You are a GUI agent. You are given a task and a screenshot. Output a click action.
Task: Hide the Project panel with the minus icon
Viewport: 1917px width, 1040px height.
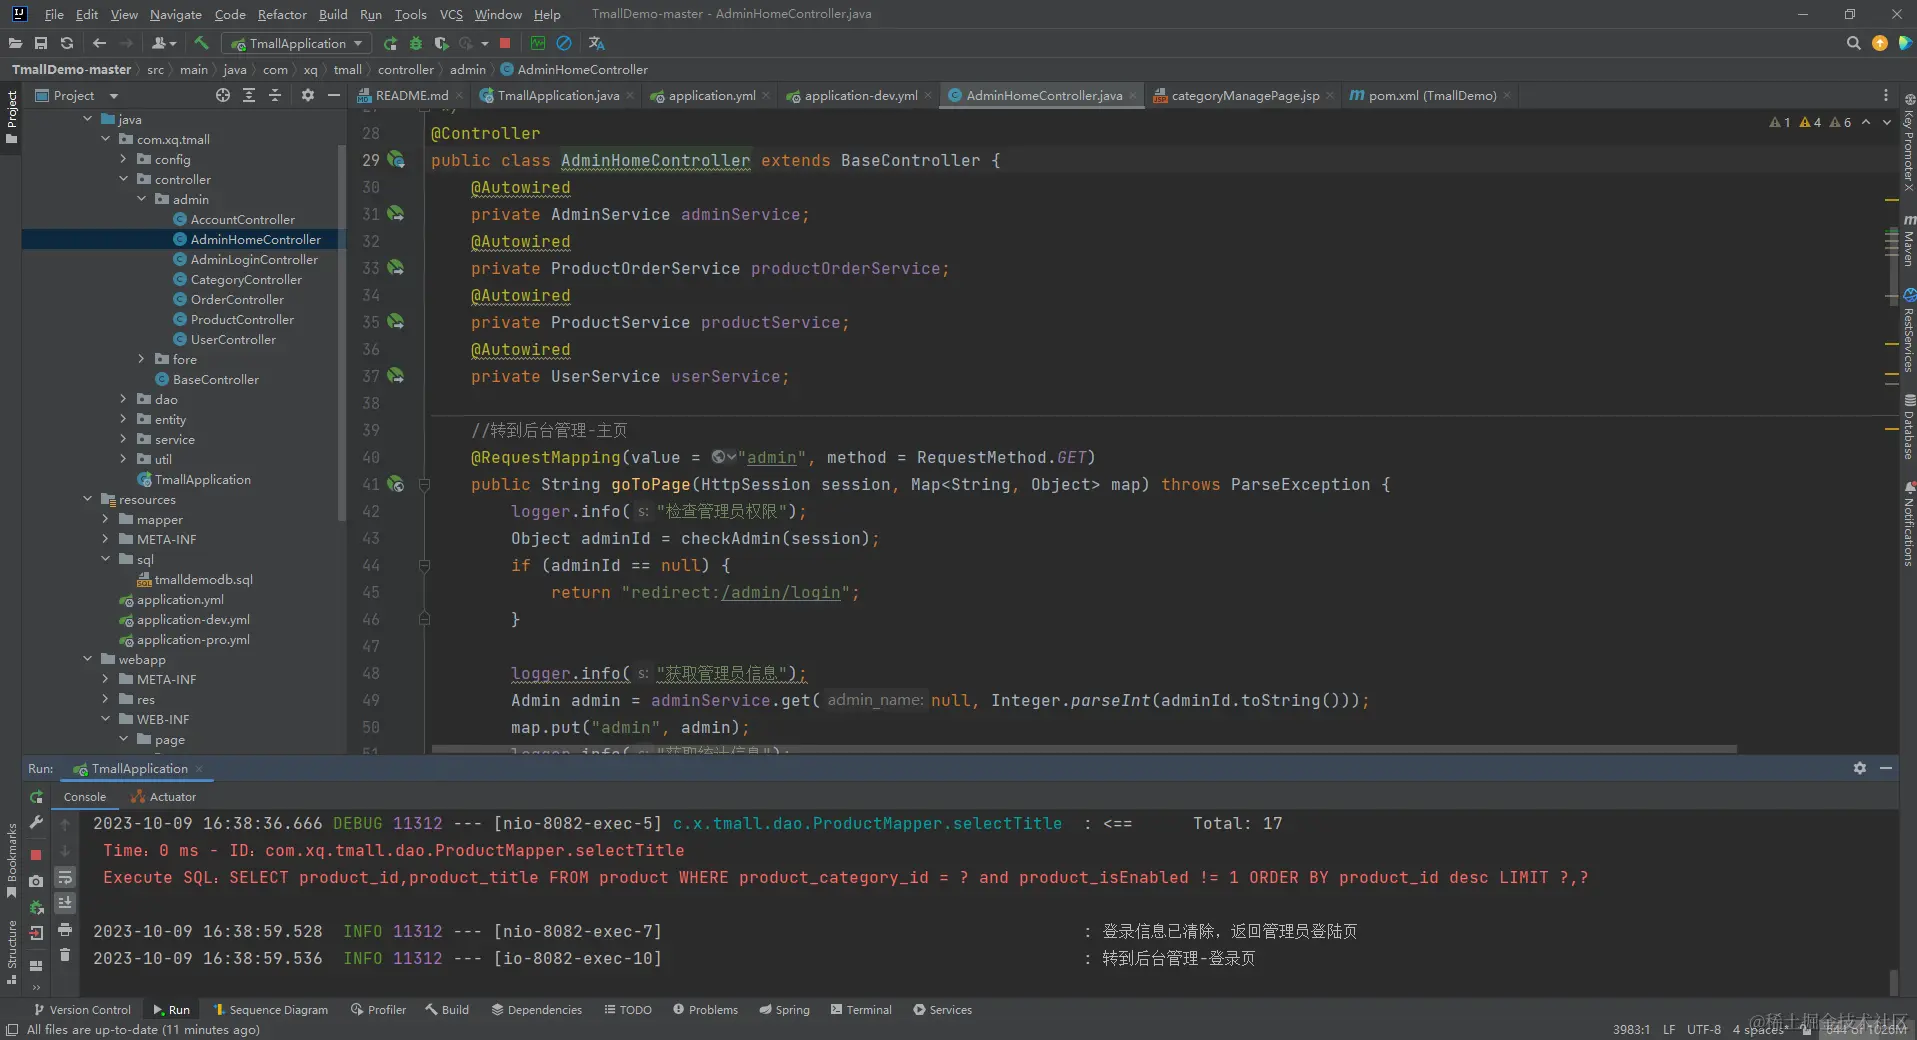click(334, 95)
